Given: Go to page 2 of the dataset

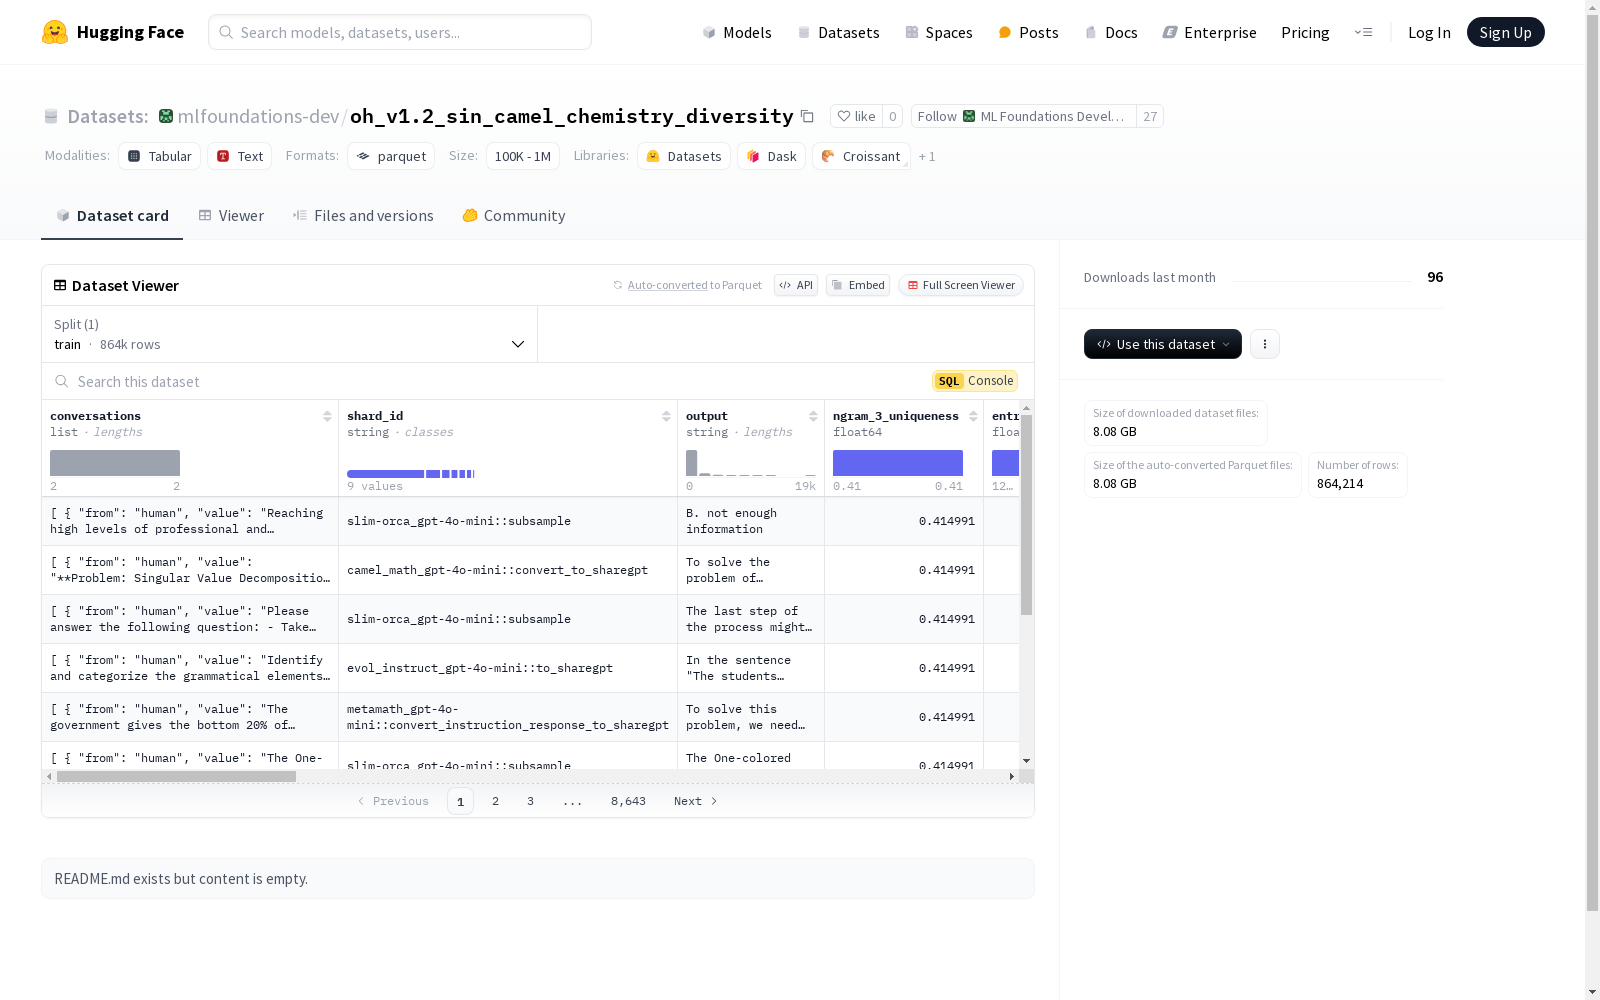Looking at the screenshot, I should (495, 801).
